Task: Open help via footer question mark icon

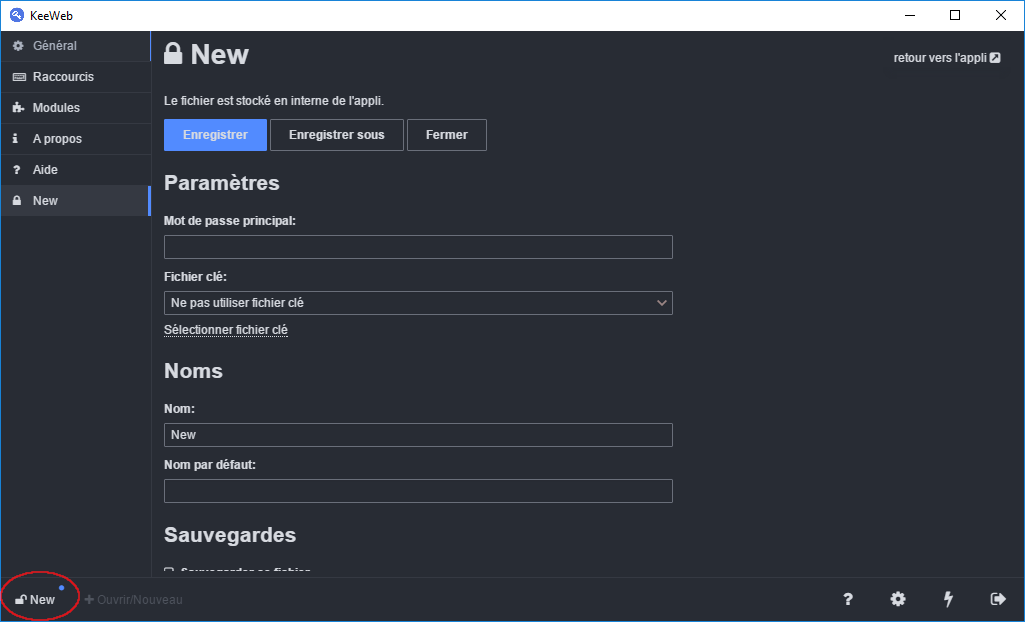Action: click(848, 599)
